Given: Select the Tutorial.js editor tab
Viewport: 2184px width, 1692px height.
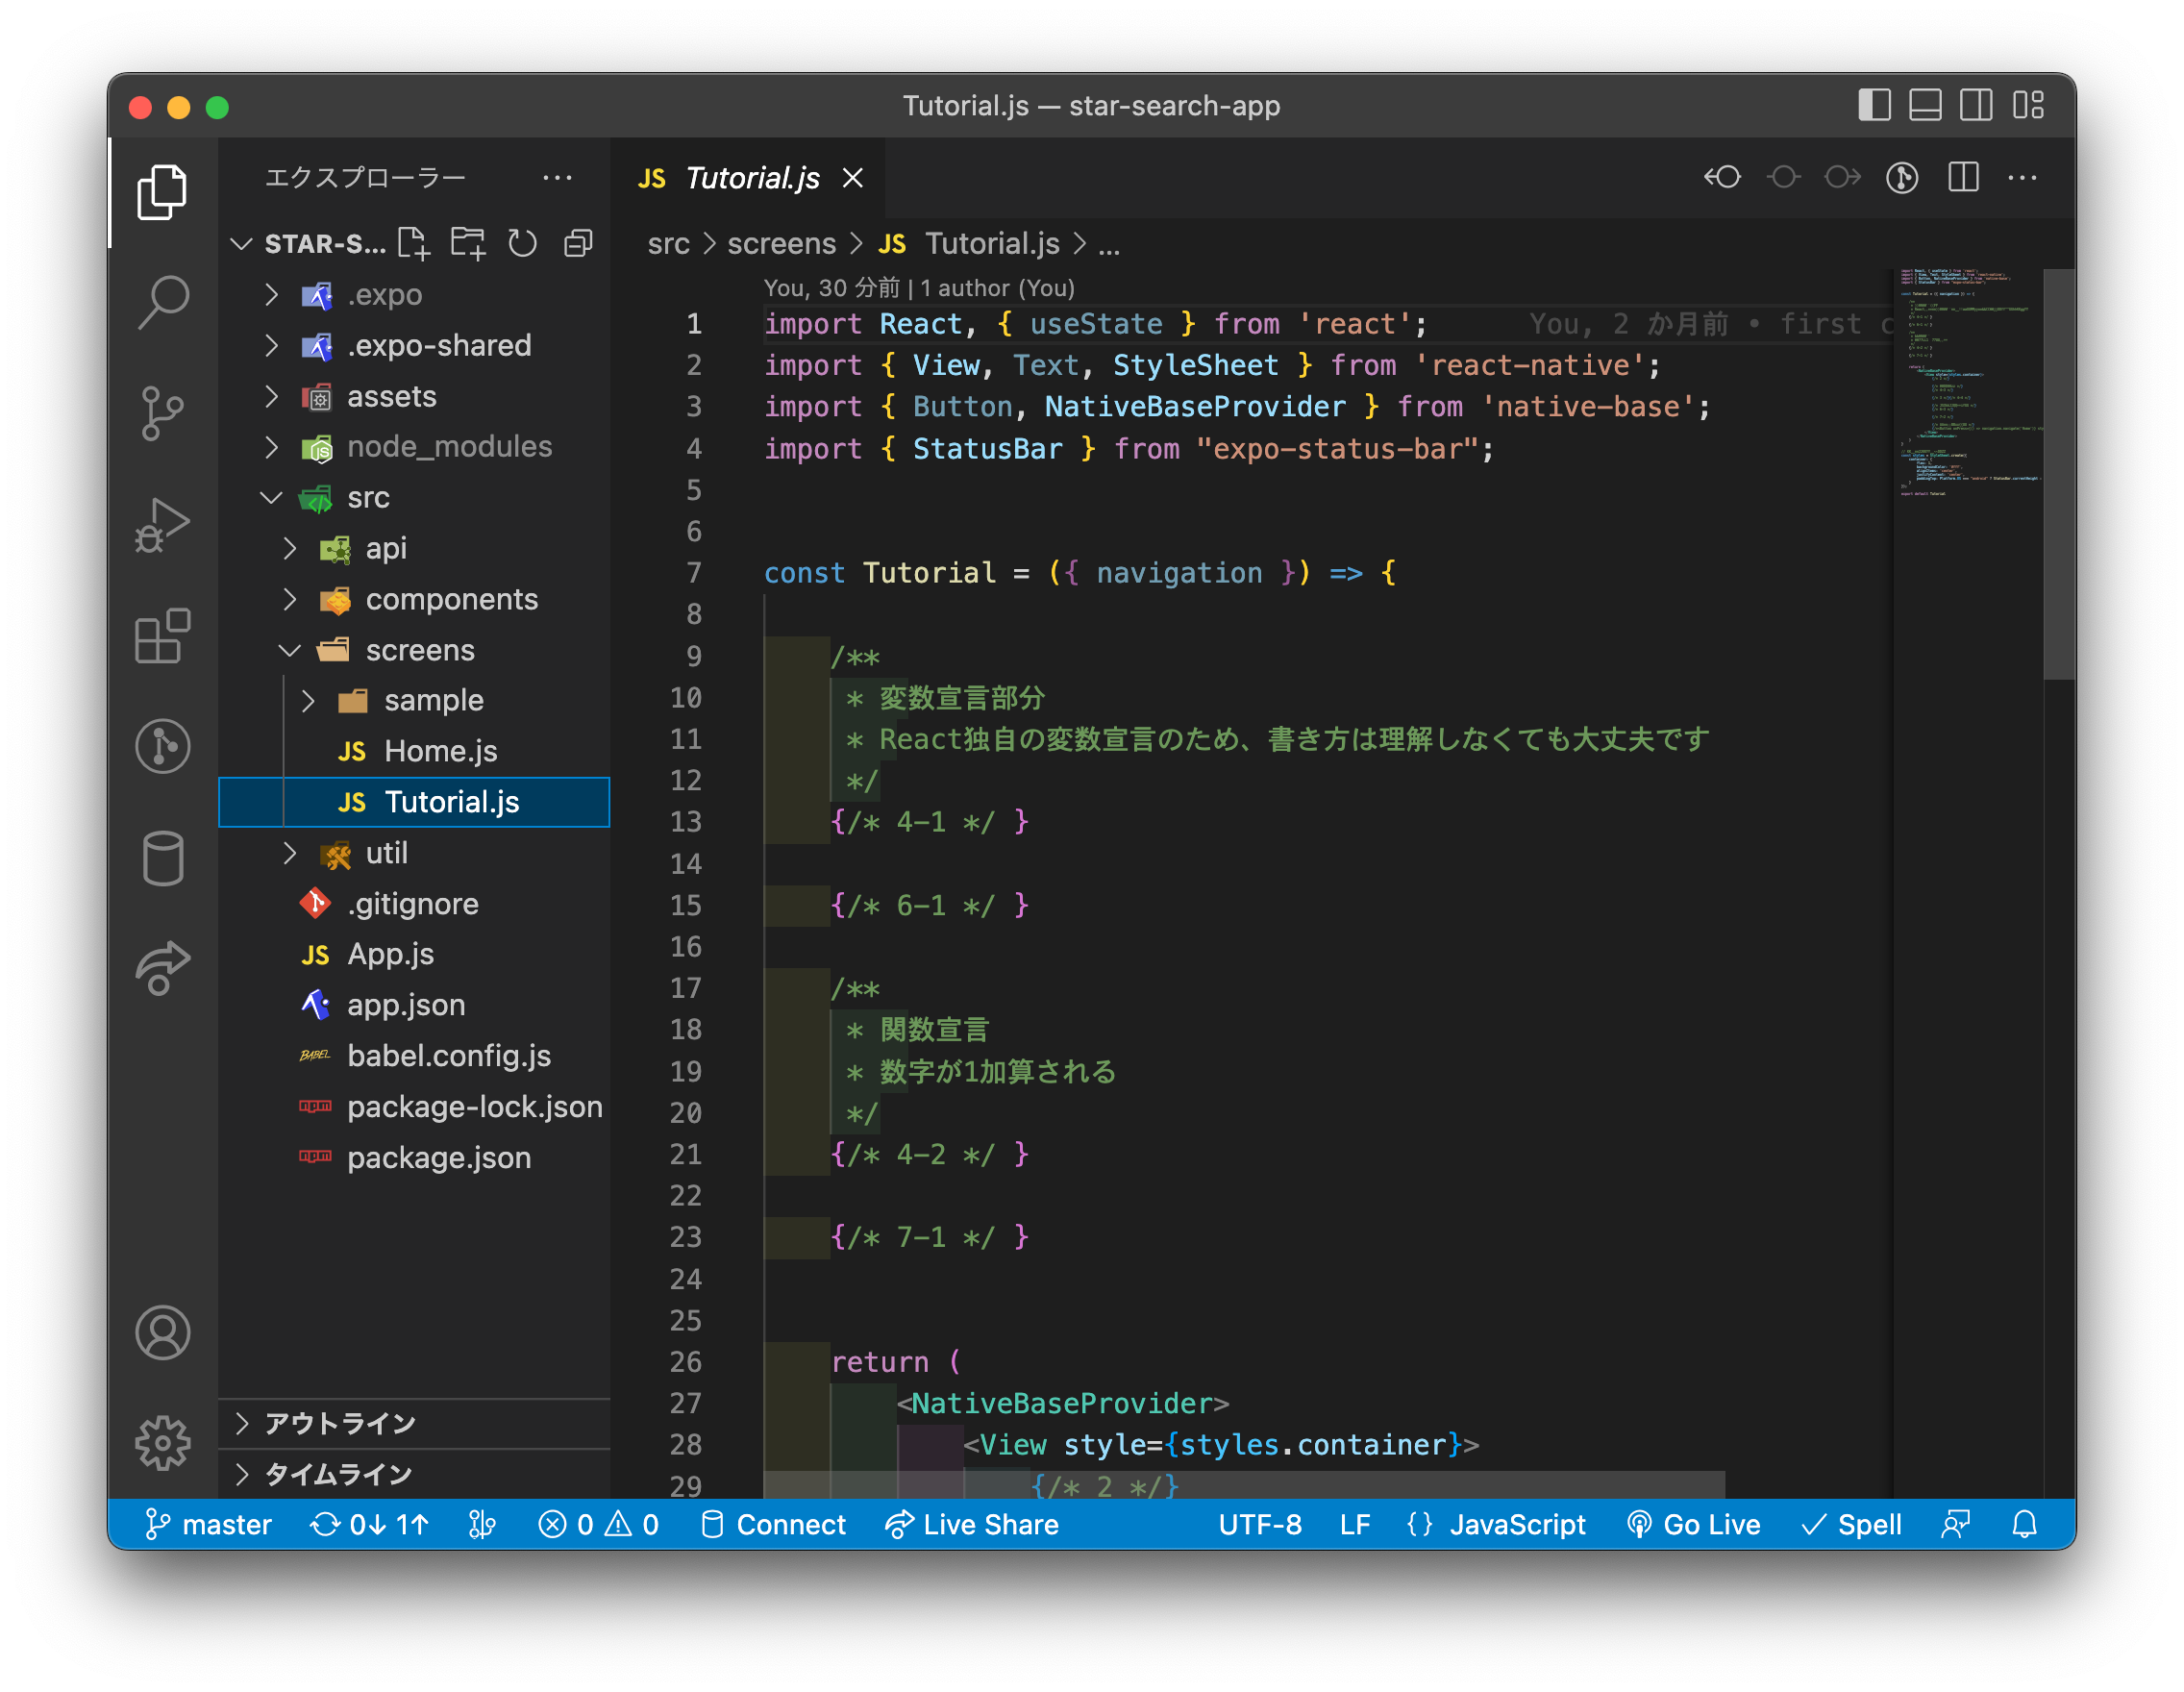Looking at the screenshot, I should (748, 178).
